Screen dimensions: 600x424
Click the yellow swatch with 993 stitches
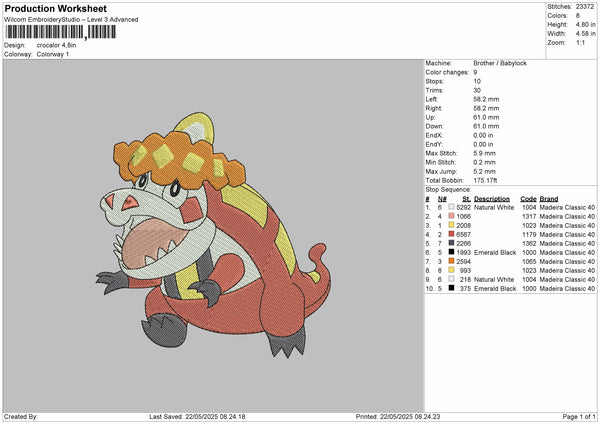(452, 270)
